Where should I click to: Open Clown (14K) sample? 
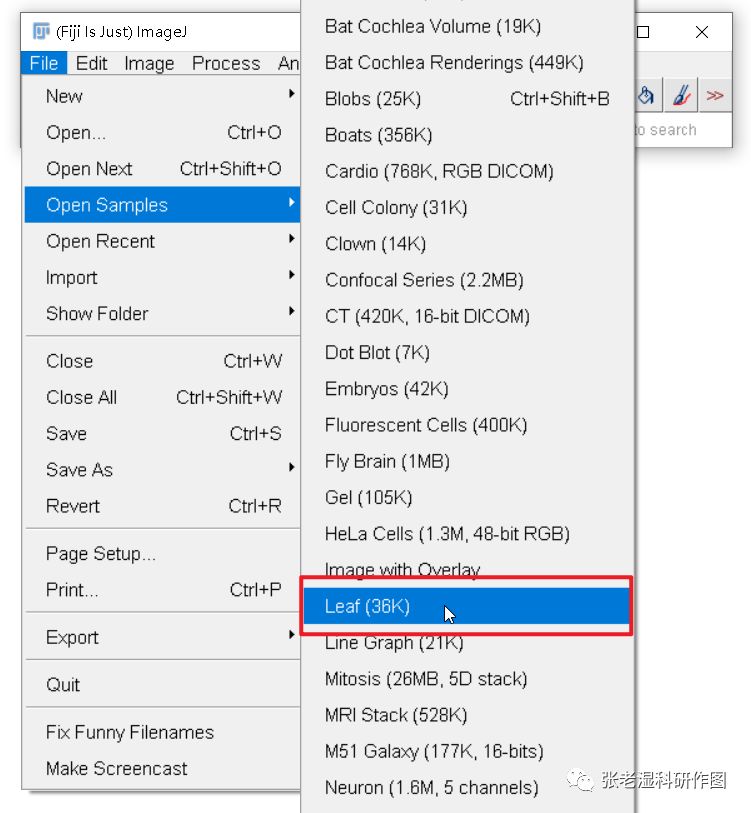click(x=467, y=244)
